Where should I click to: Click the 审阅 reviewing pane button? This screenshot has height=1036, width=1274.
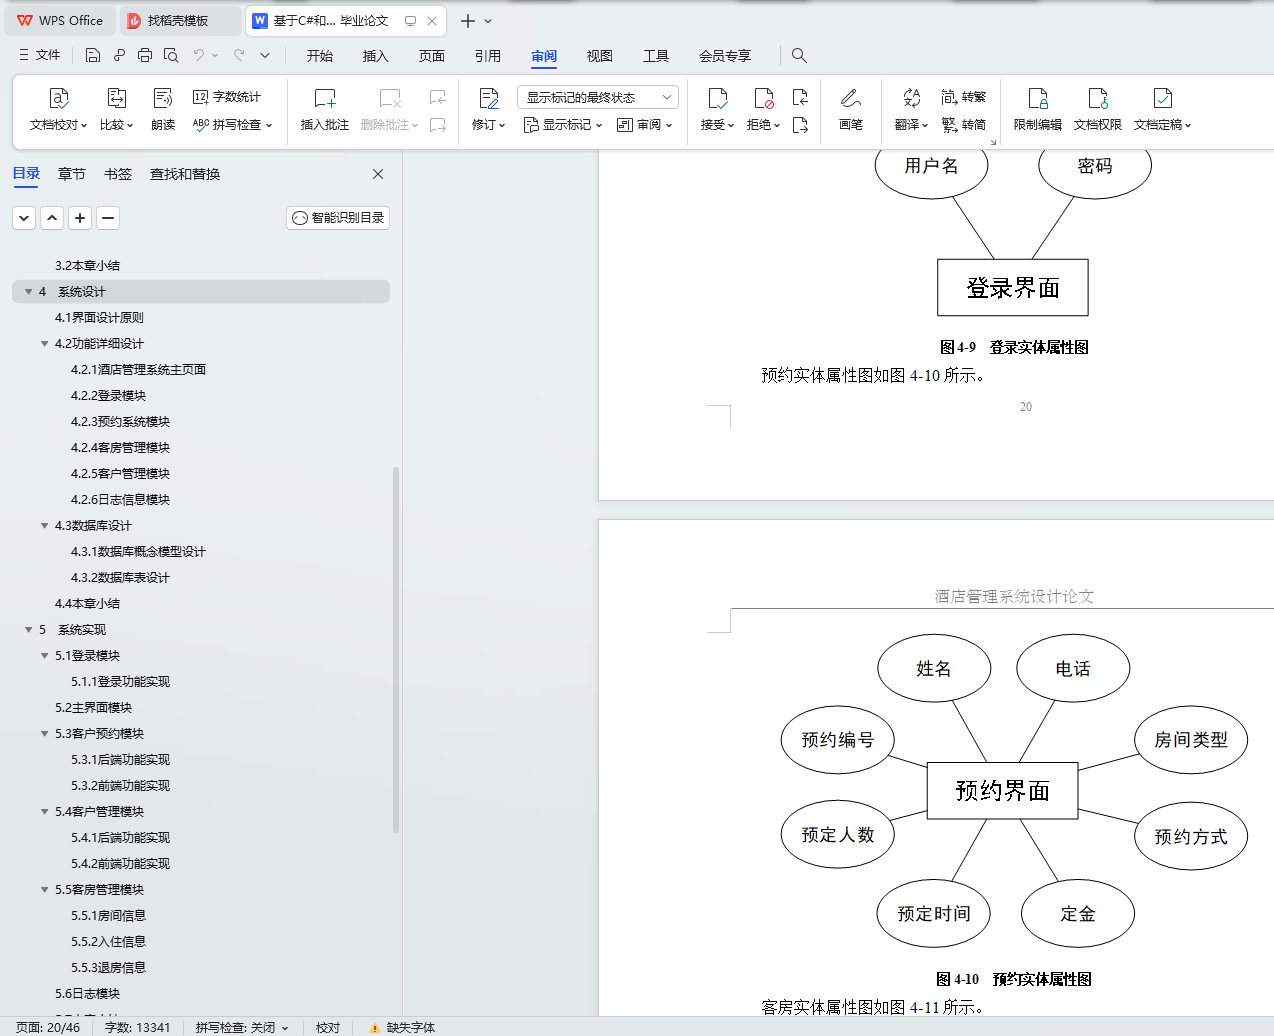pyautogui.click(x=644, y=125)
